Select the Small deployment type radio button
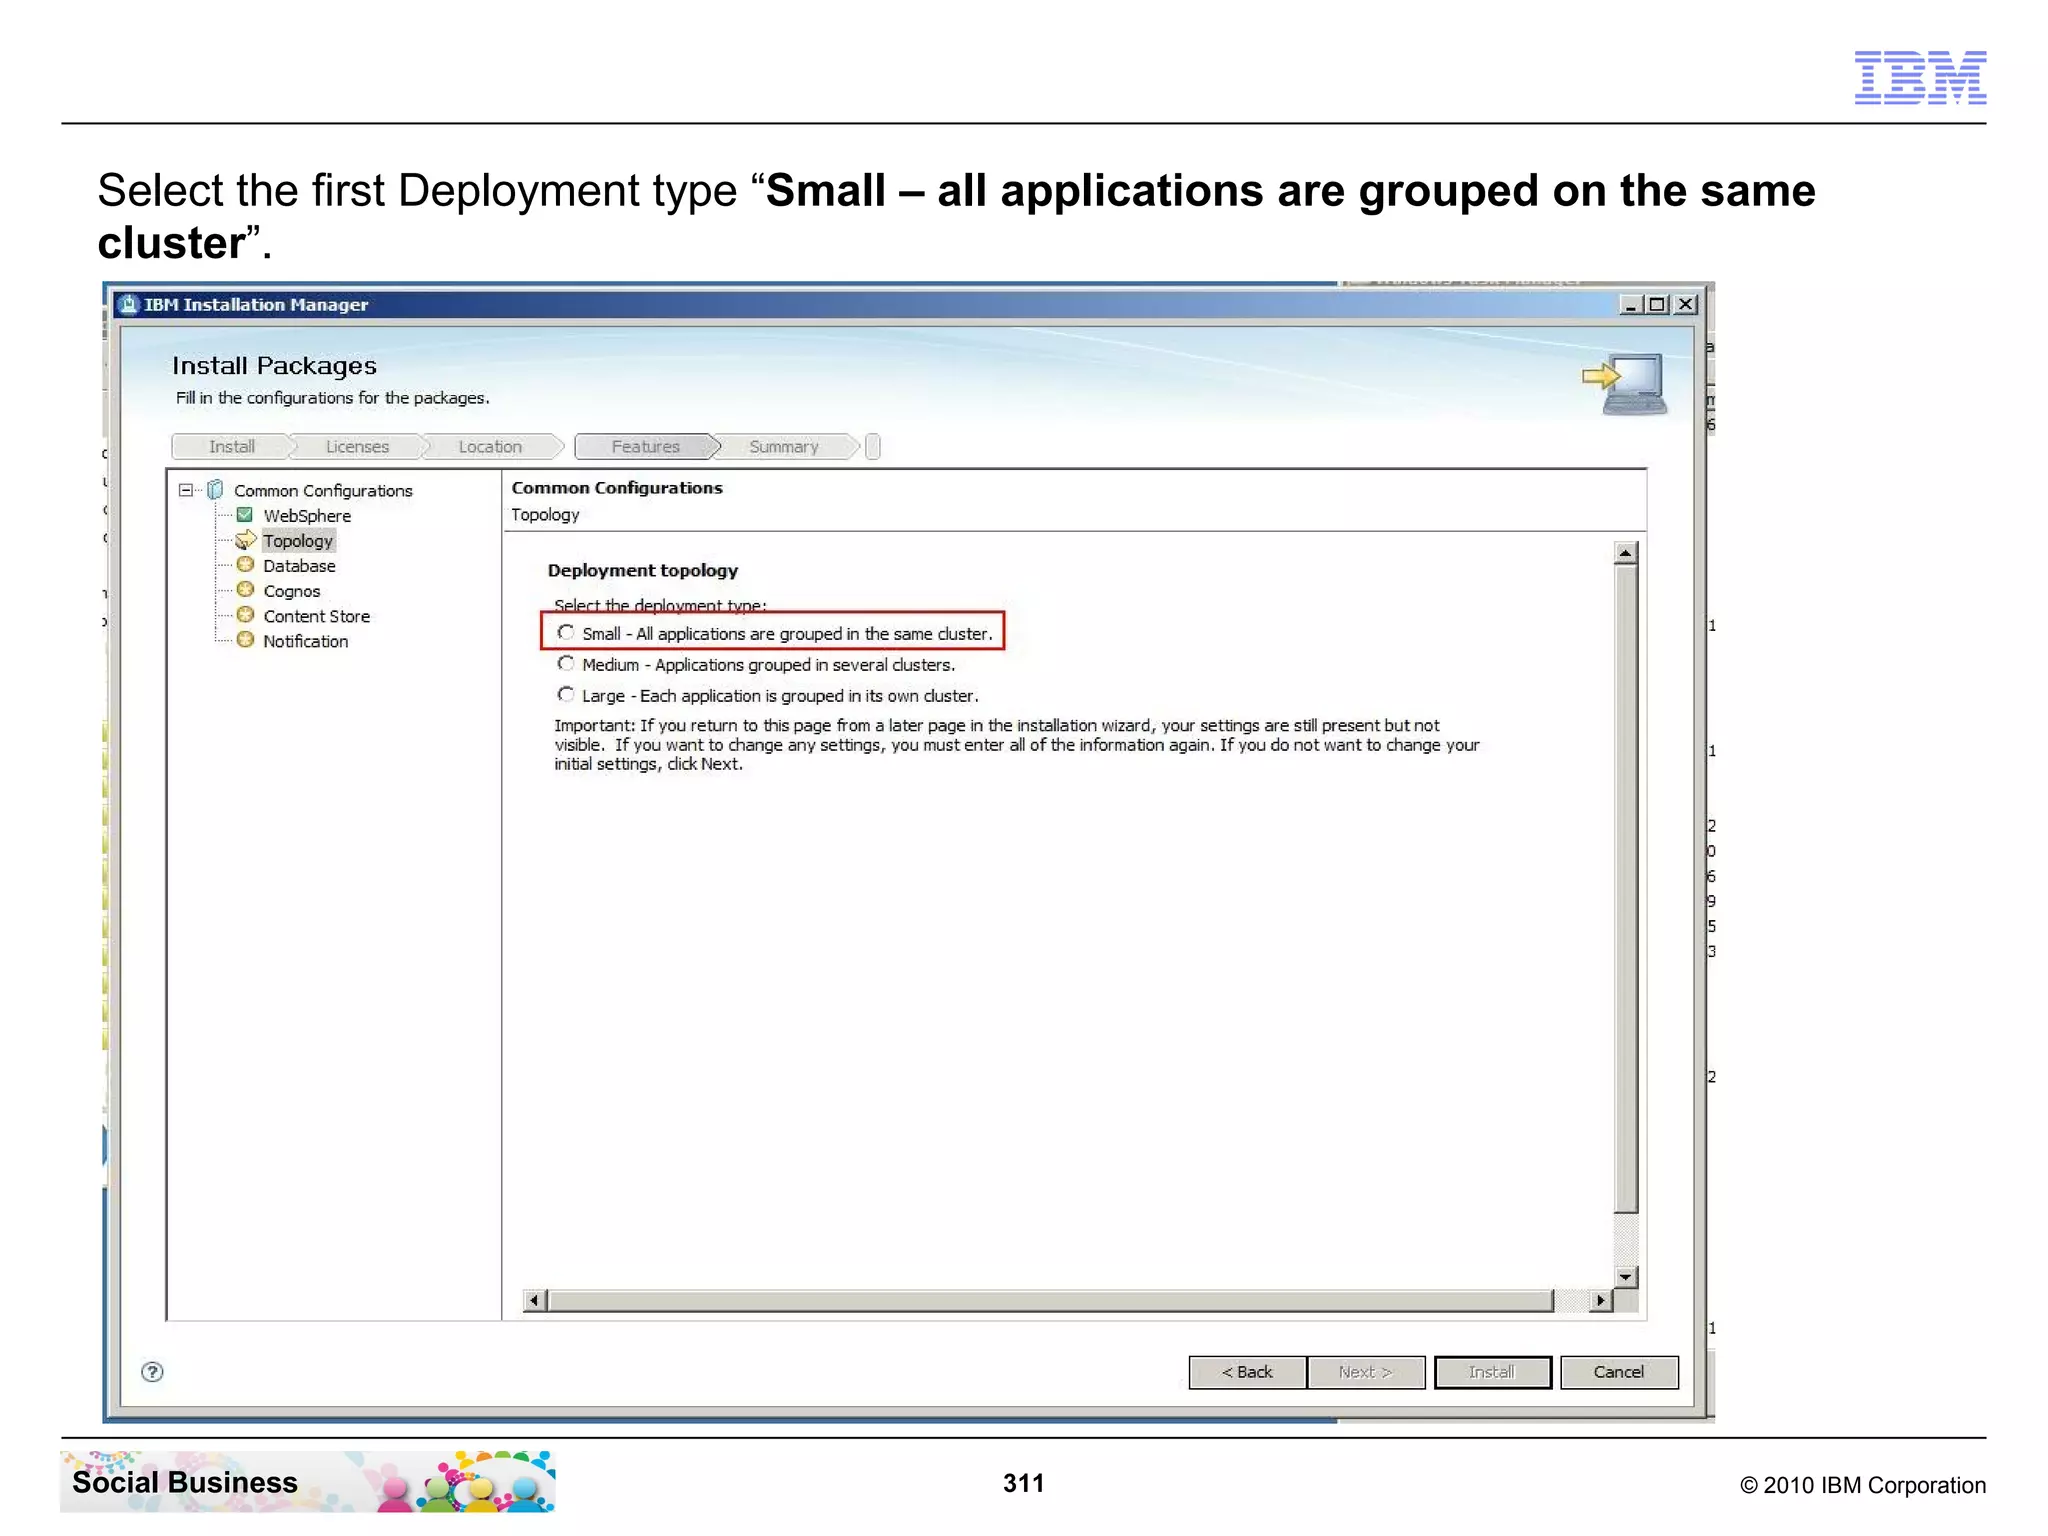The height and width of the screenshot is (1536, 2048). point(566,633)
